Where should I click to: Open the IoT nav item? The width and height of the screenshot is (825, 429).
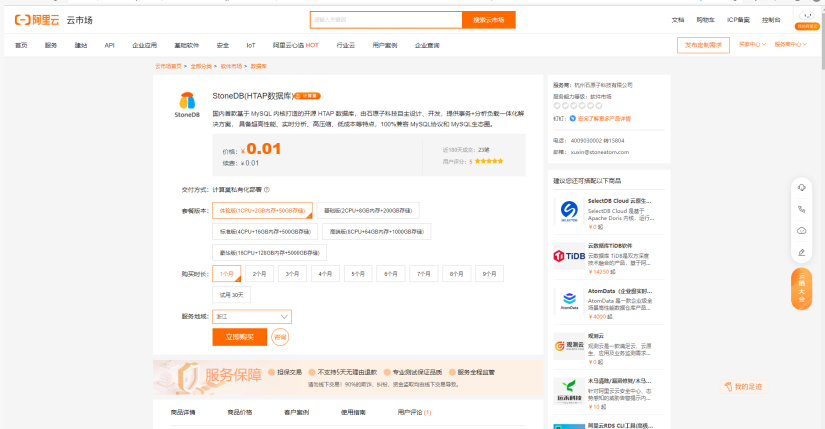pyautogui.click(x=251, y=45)
